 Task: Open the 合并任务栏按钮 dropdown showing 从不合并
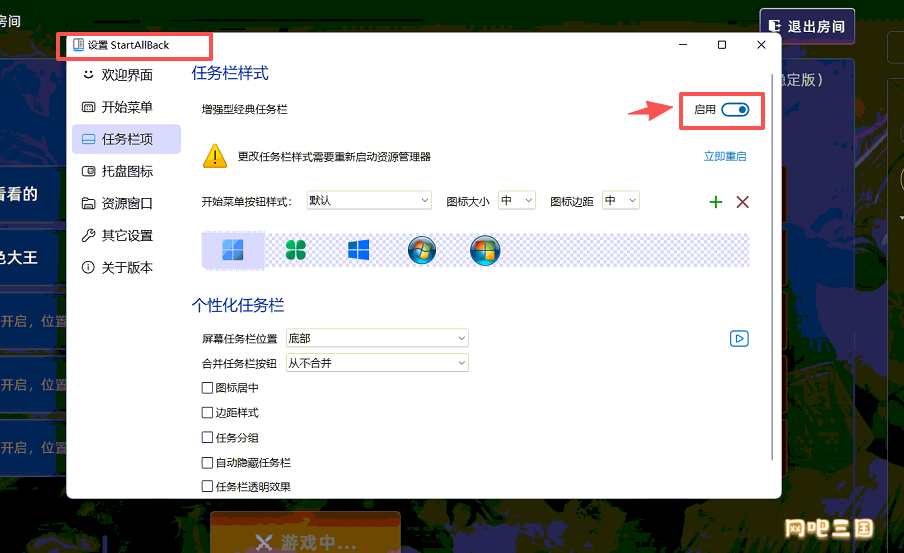coord(378,363)
